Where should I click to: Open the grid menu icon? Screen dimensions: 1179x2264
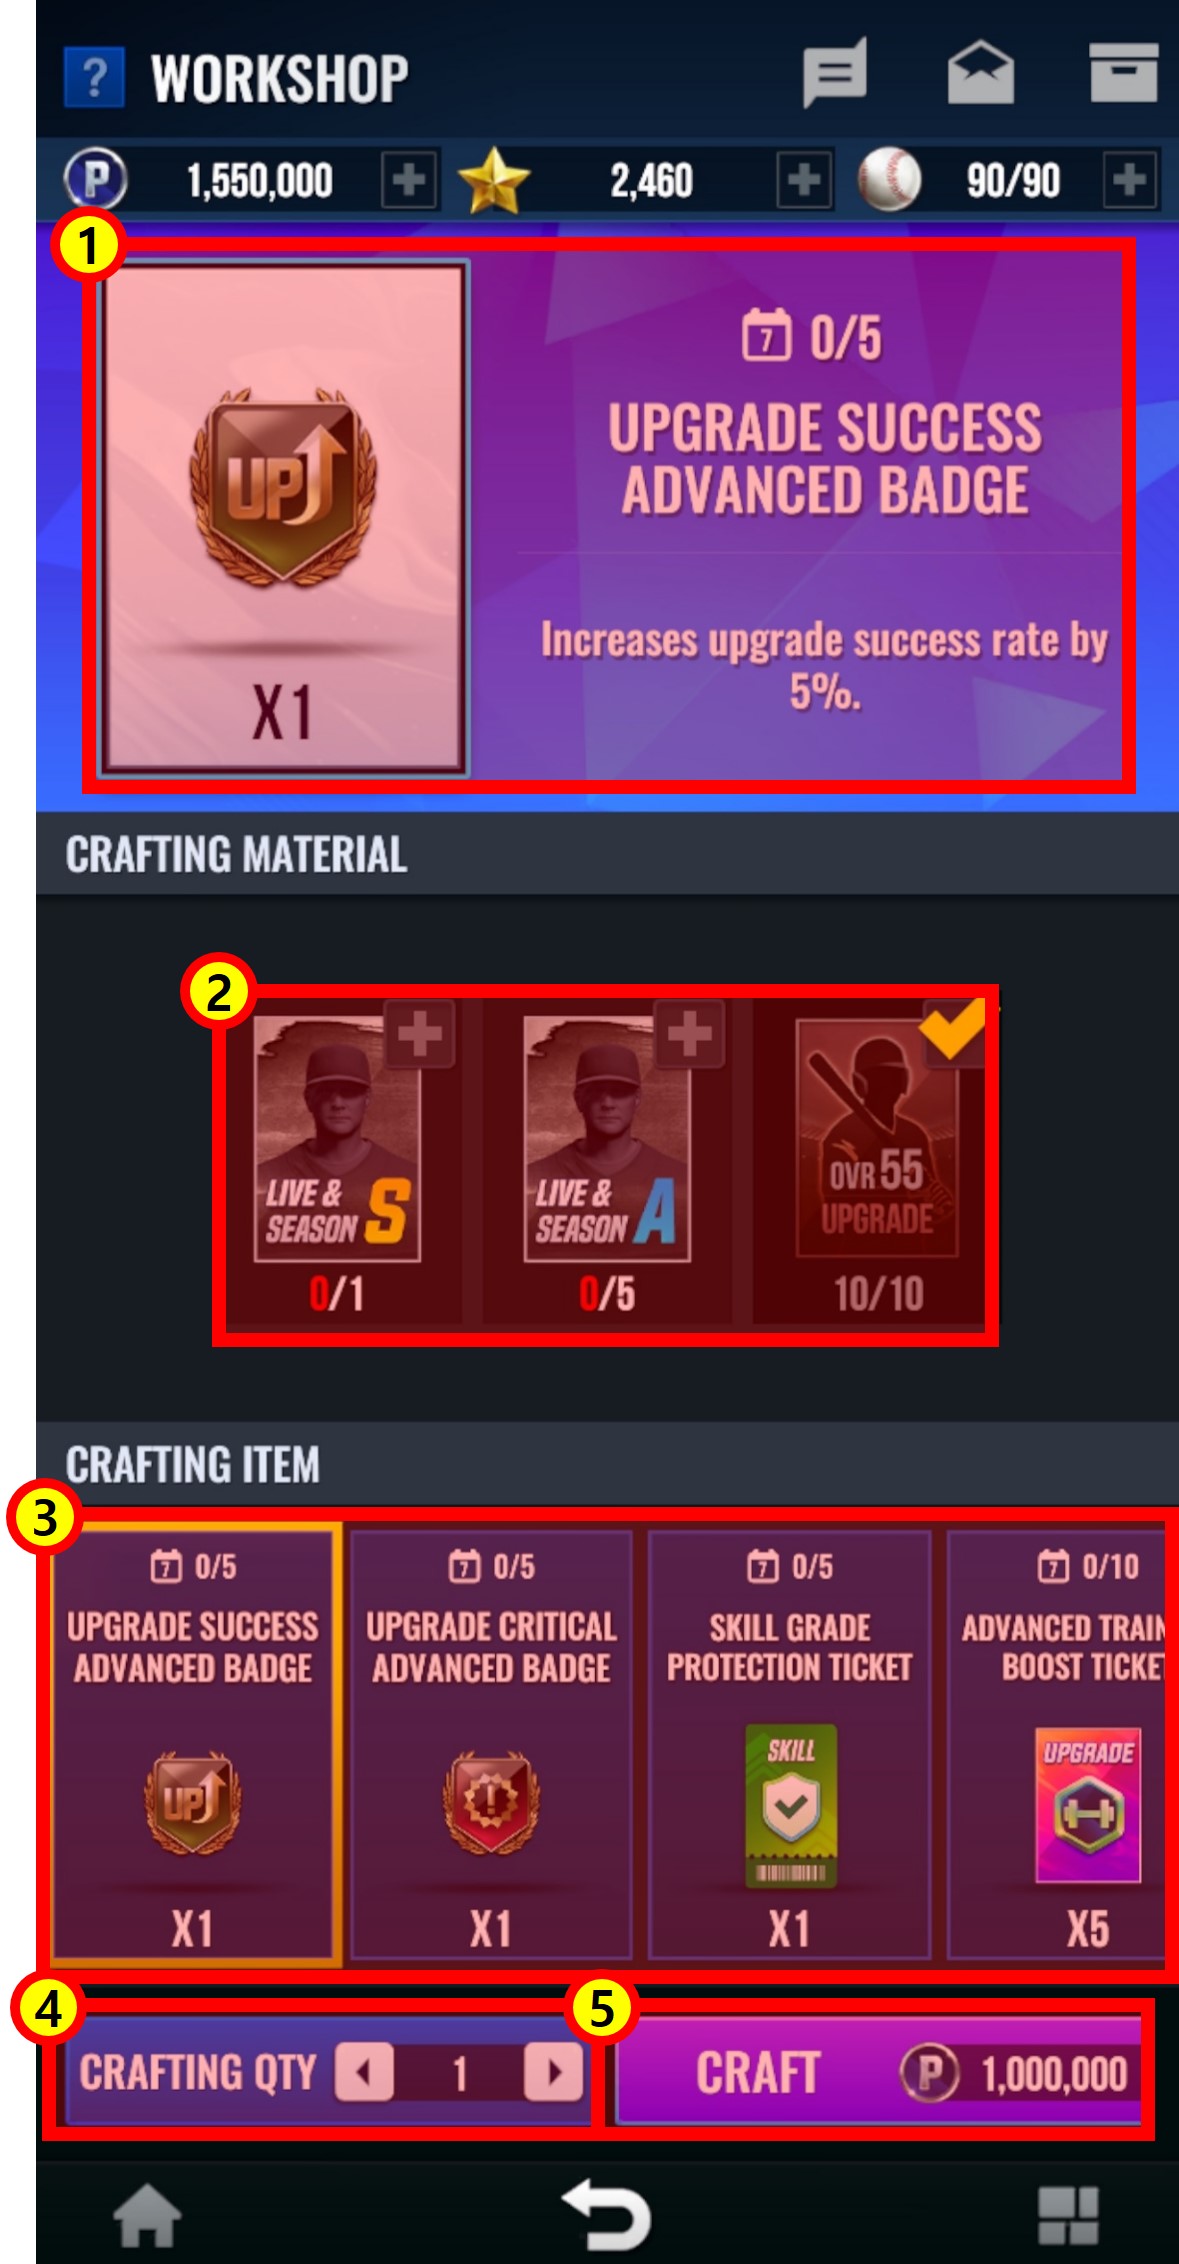click(x=1067, y=2214)
